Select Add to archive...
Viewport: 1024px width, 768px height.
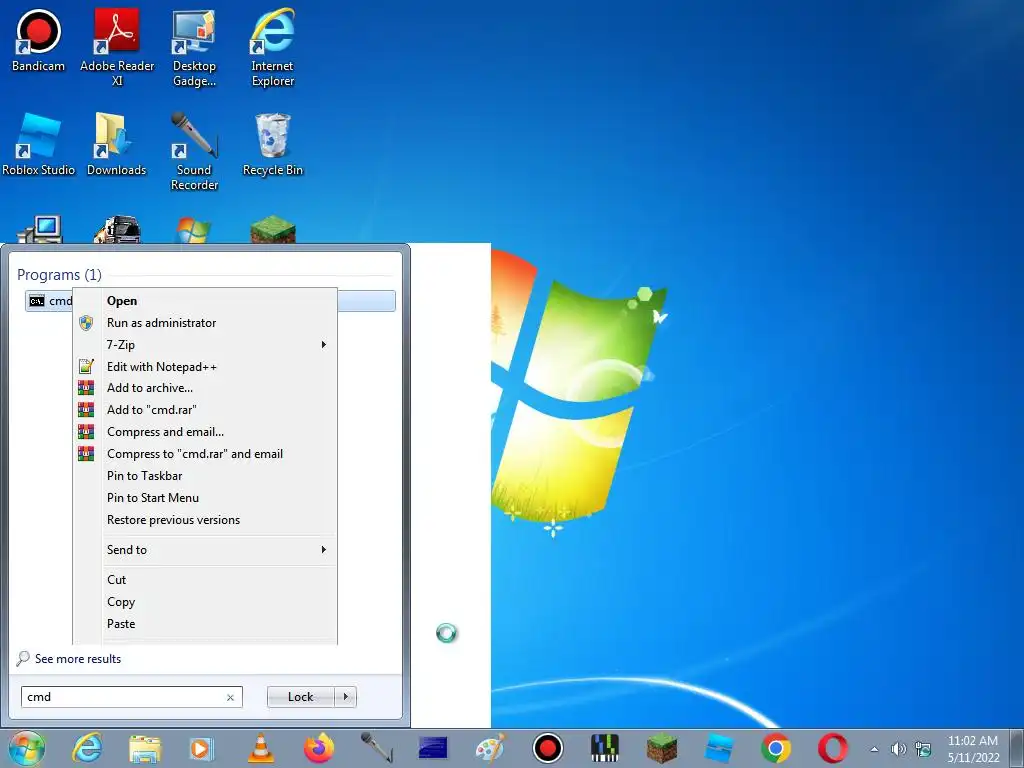coord(204,388)
